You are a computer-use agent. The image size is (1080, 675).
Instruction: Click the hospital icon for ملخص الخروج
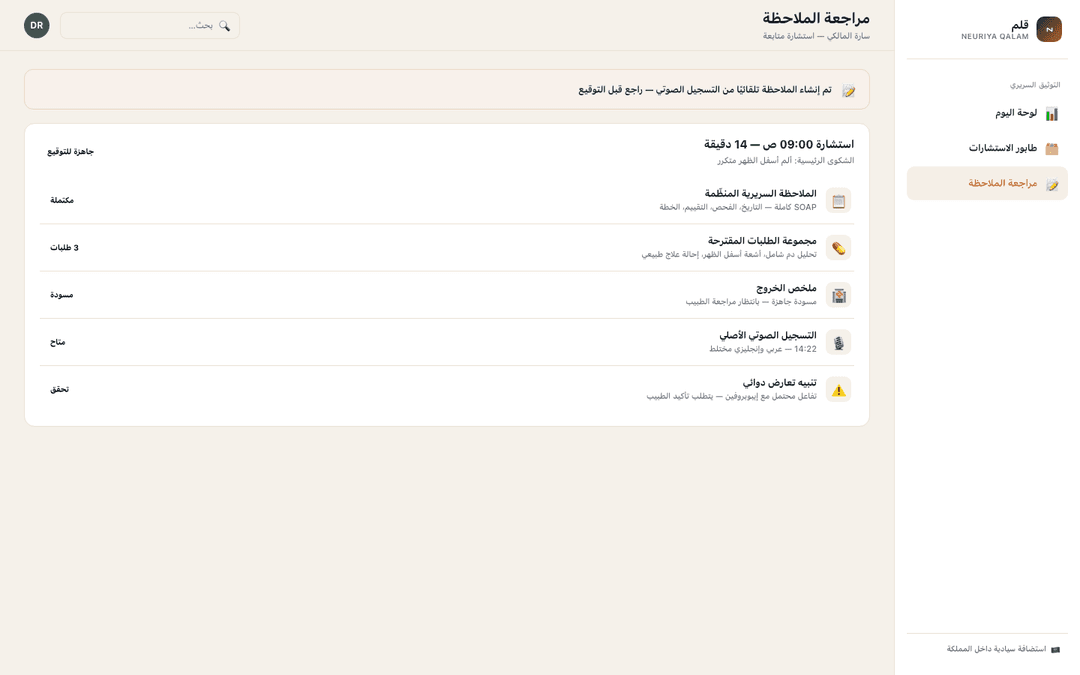[x=838, y=295]
